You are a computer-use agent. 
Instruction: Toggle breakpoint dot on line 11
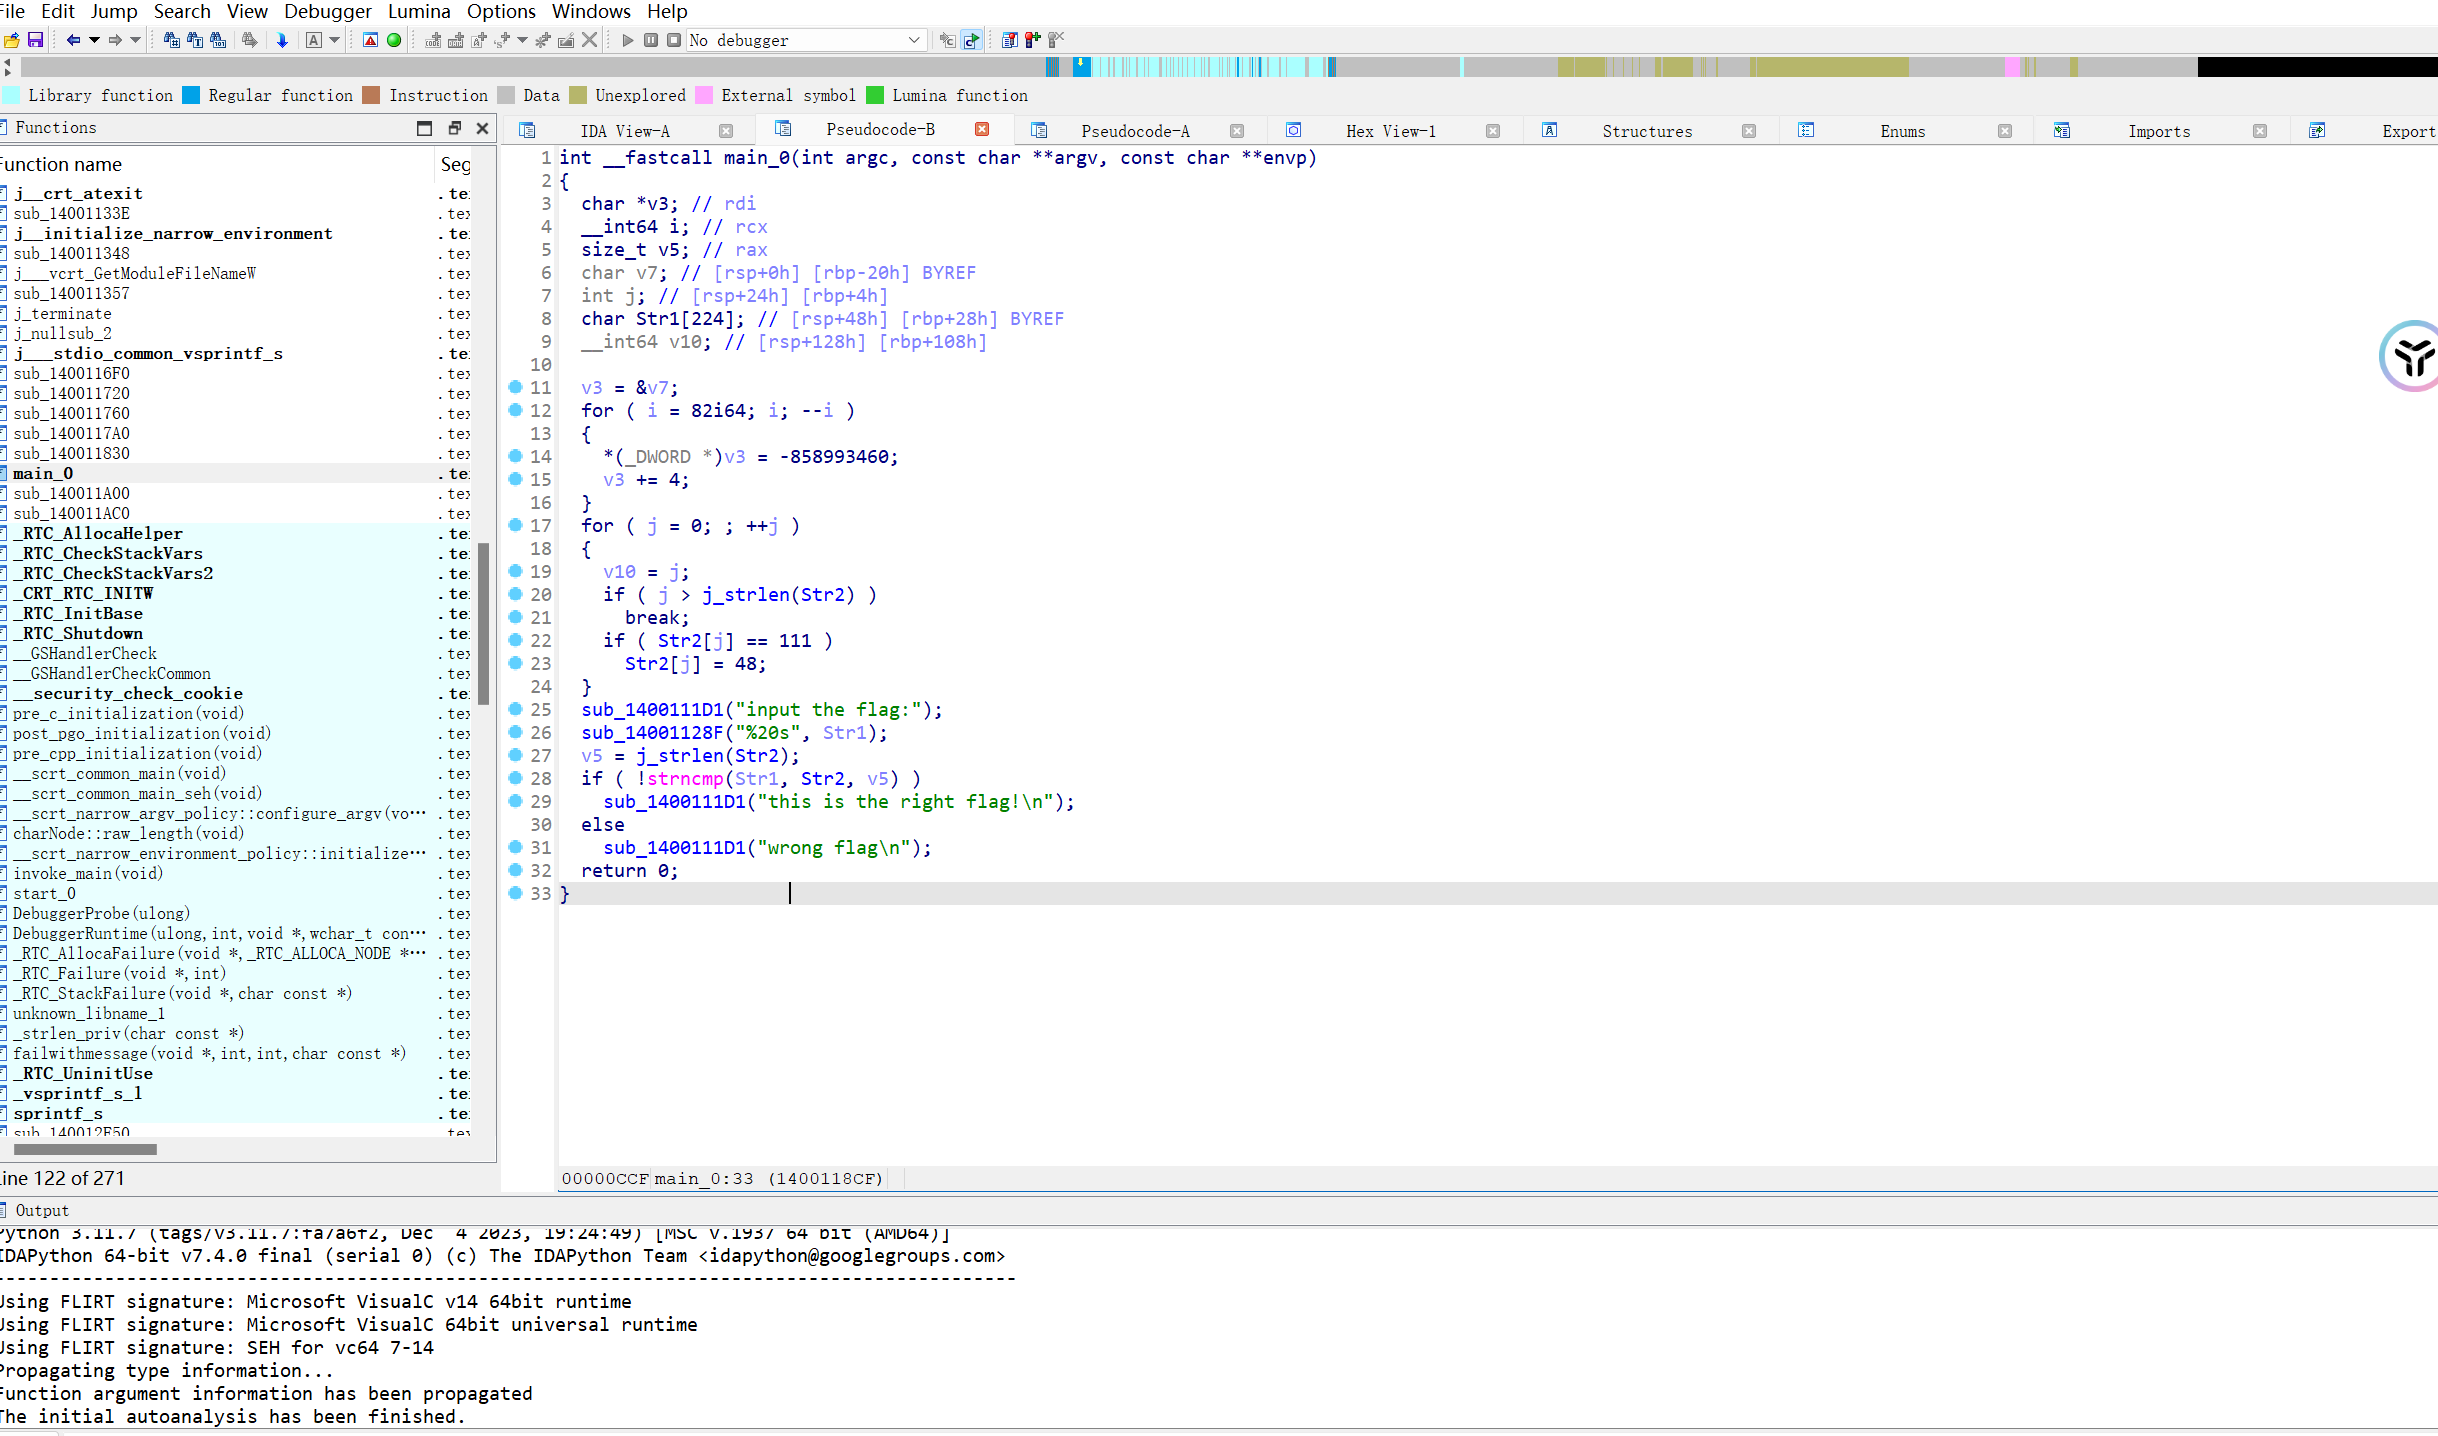pos(515,386)
